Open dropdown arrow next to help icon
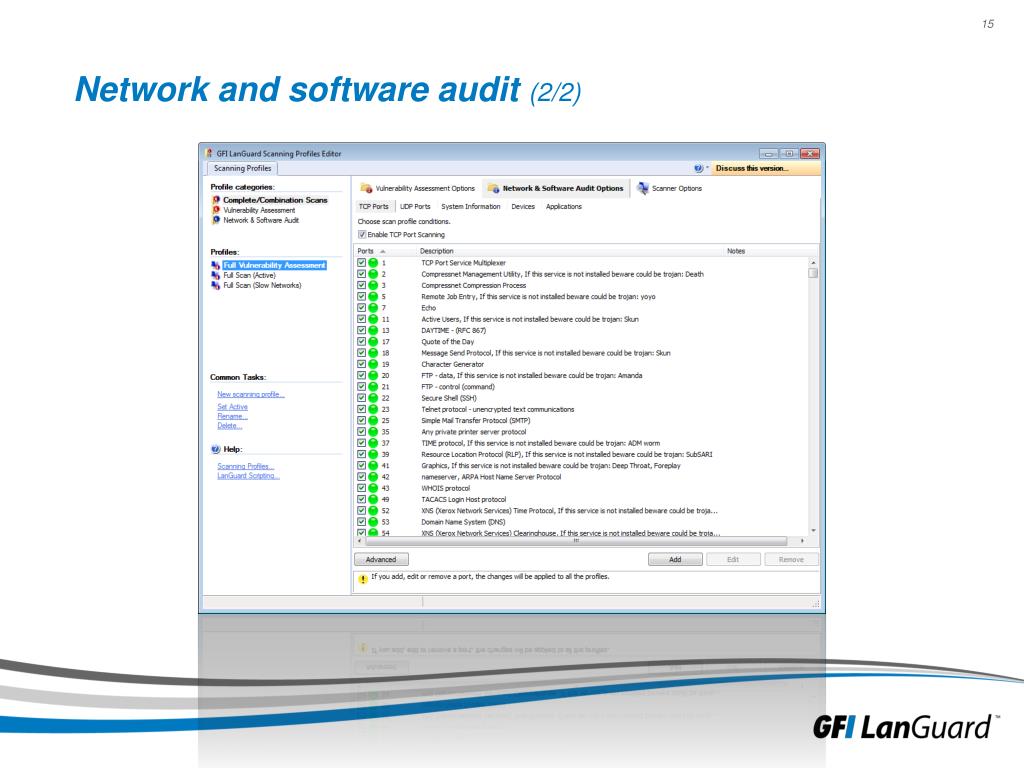Image resolution: width=1024 pixels, height=768 pixels. click(x=707, y=168)
